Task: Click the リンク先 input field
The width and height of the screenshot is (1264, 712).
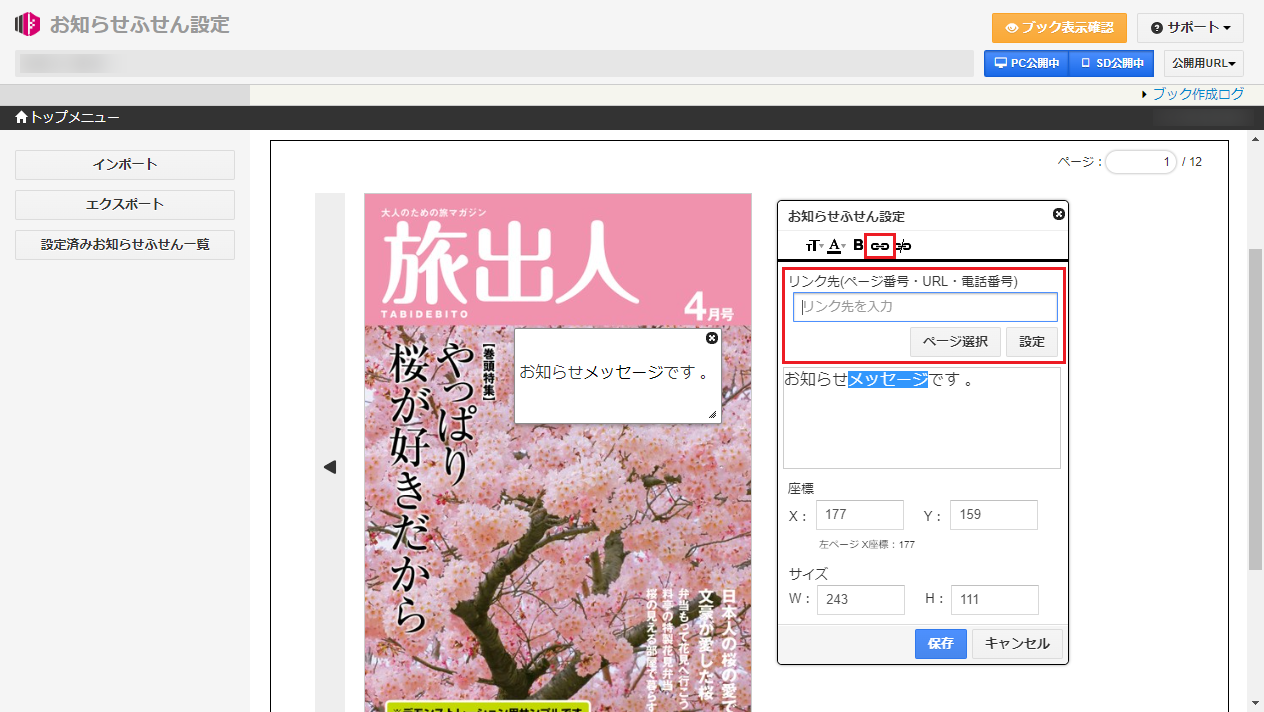Action: coord(925,306)
